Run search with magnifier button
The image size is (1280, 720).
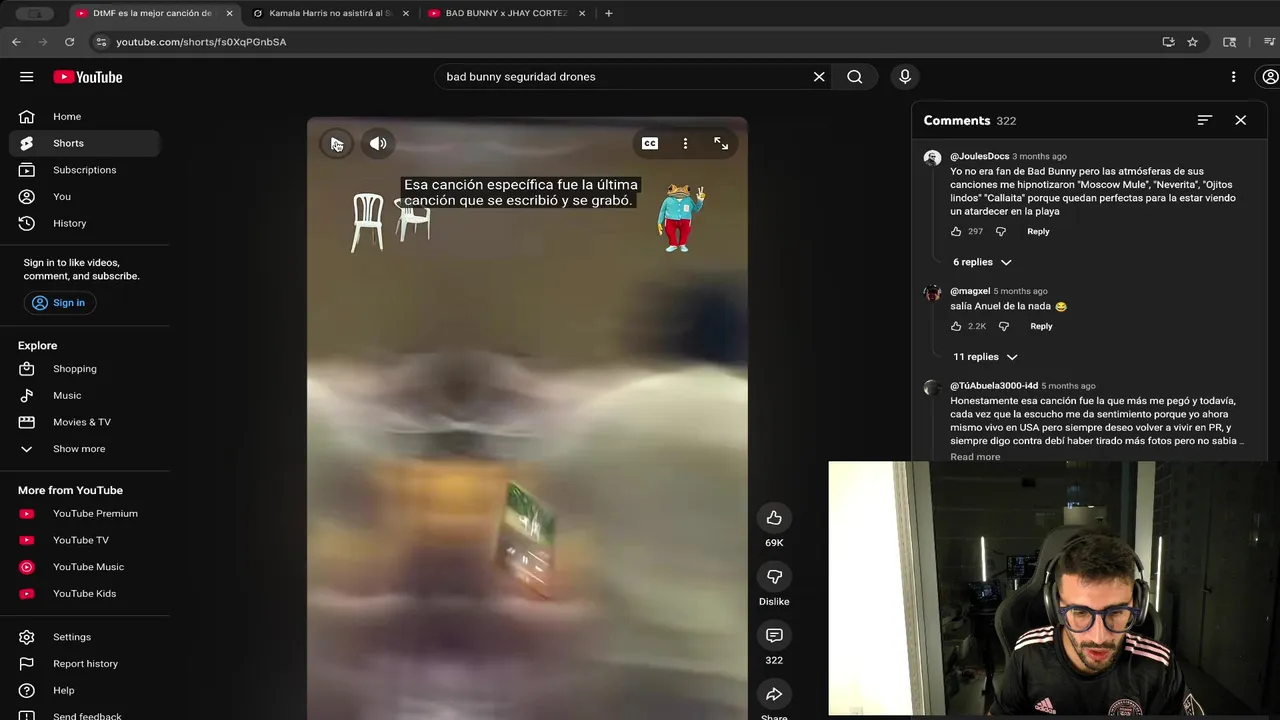tap(855, 77)
